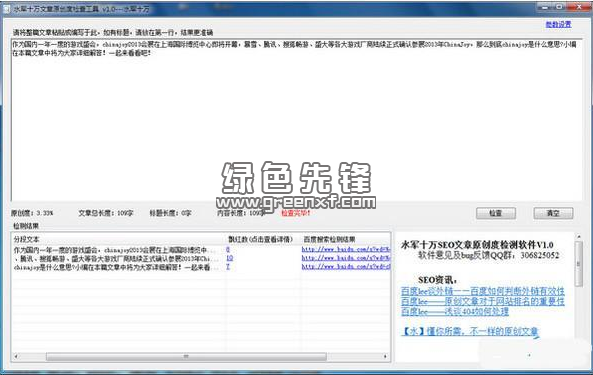Click the right arrow of results horizontal scrollbar
The image size is (593, 375).
[x=385, y=356]
